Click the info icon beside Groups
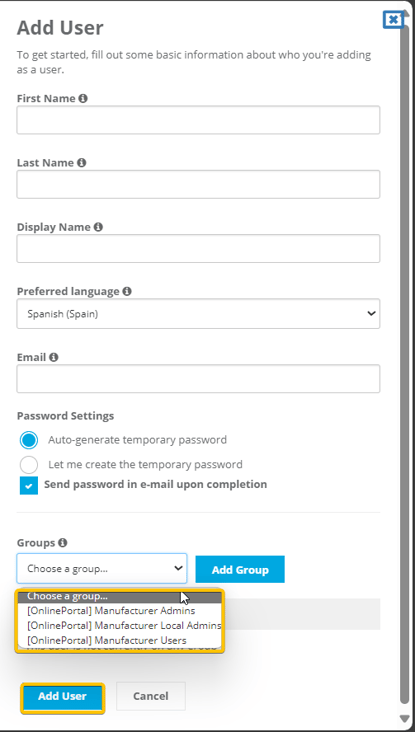Viewport: 415px width, 732px height. point(63,542)
